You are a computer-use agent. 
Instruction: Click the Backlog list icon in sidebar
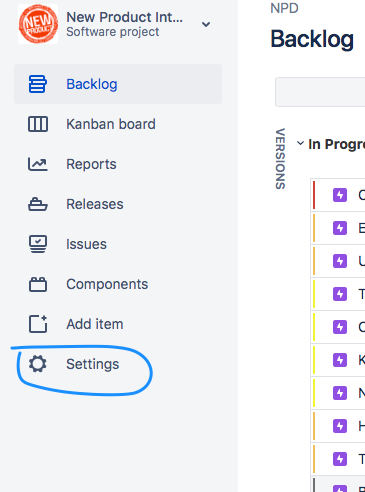(38, 84)
